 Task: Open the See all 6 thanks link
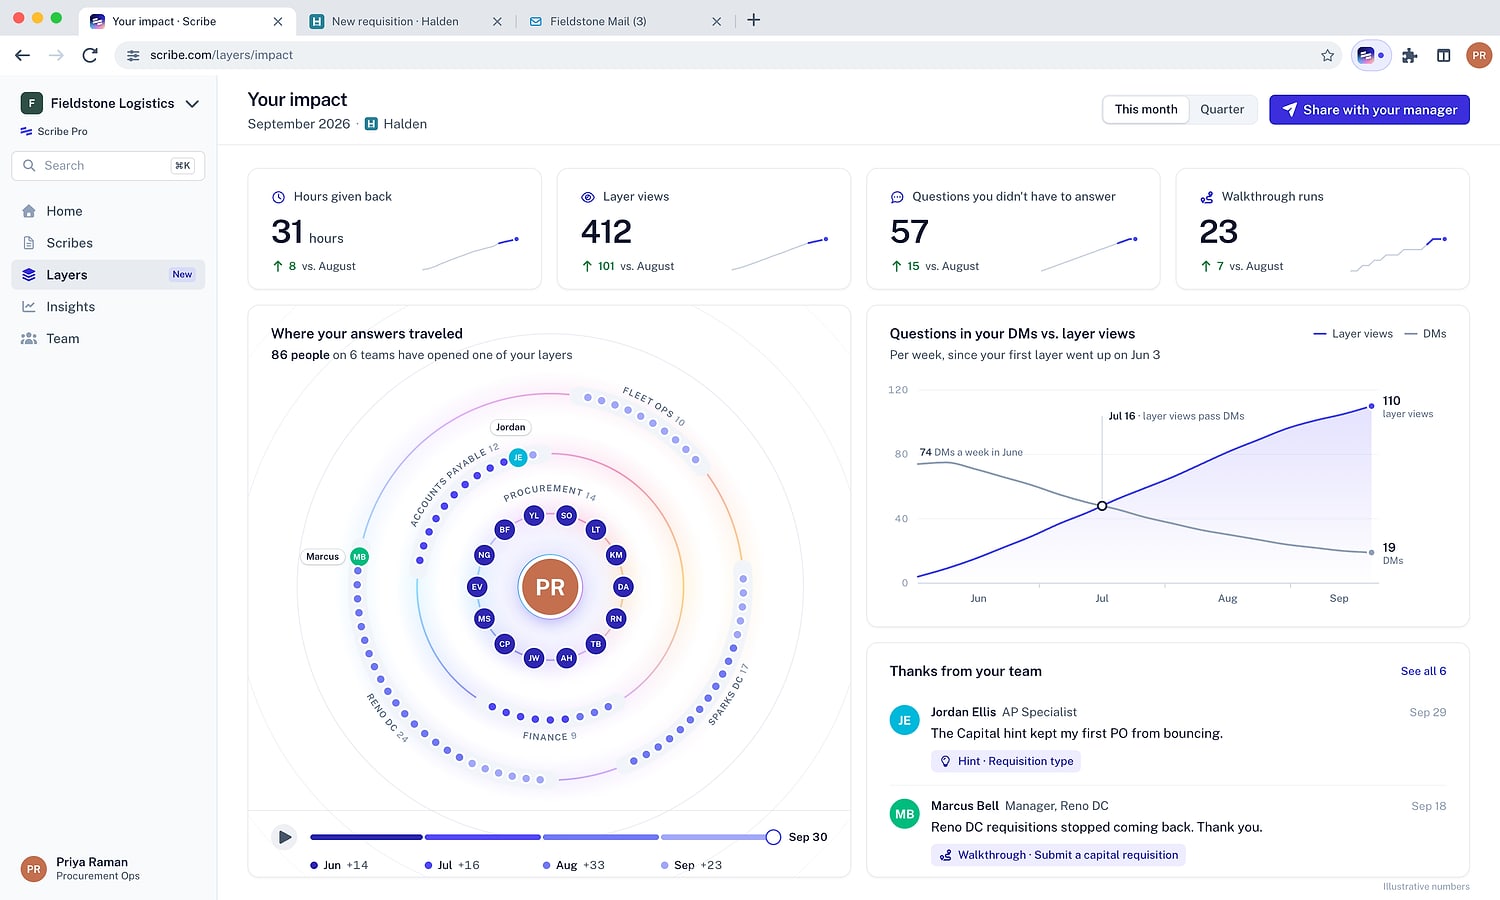[x=1423, y=671]
